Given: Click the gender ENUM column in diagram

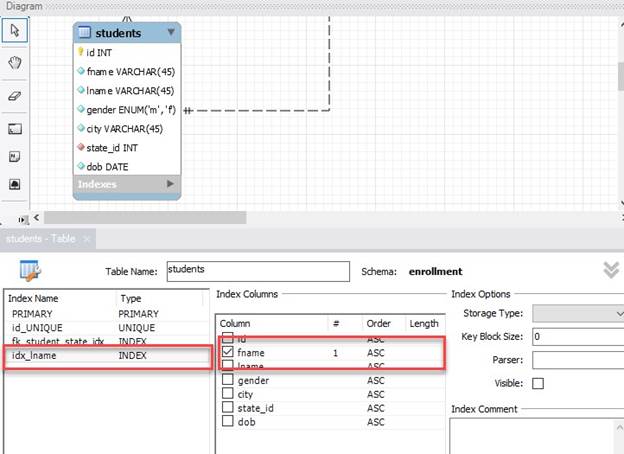Looking at the screenshot, I should [x=131, y=110].
